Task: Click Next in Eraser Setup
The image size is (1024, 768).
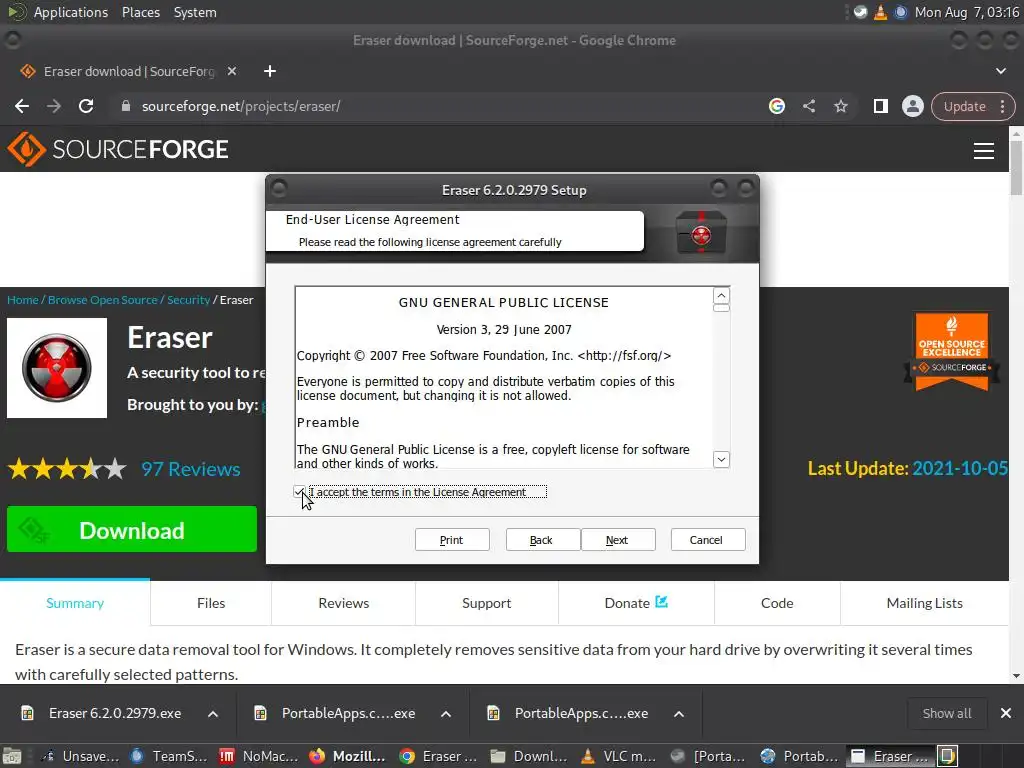Action: coord(618,540)
